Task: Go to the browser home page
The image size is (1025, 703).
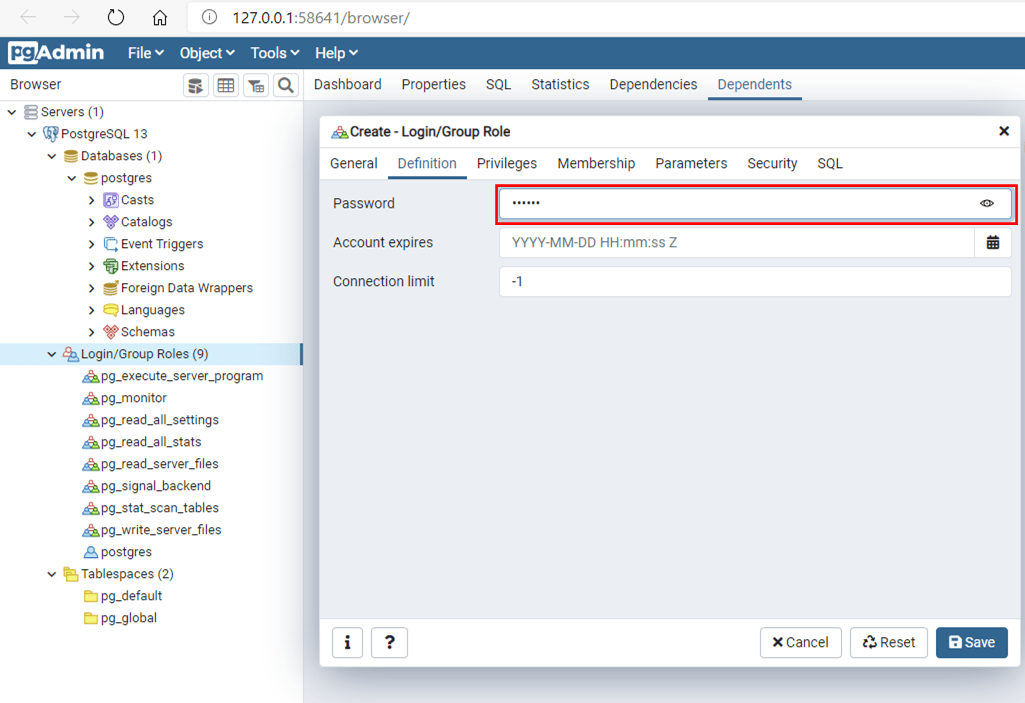Action: [x=160, y=17]
